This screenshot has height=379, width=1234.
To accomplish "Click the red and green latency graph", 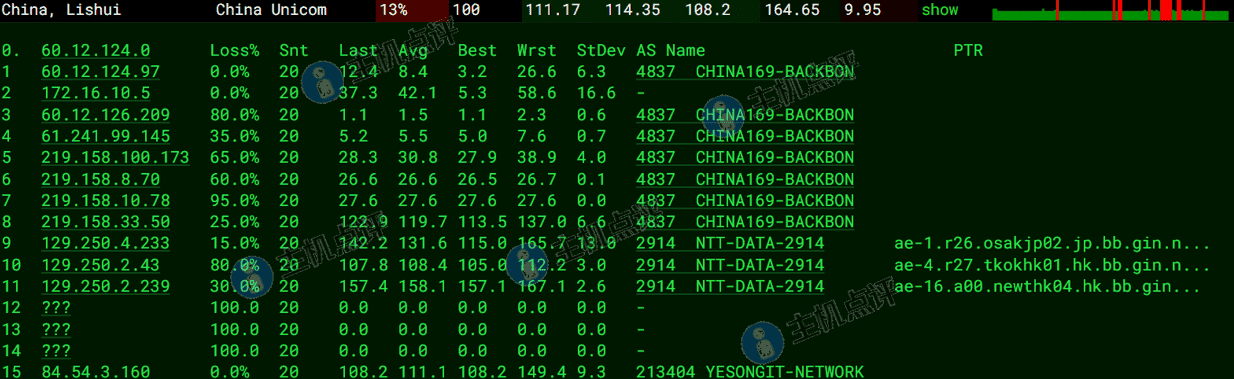I will click(1111, 11).
